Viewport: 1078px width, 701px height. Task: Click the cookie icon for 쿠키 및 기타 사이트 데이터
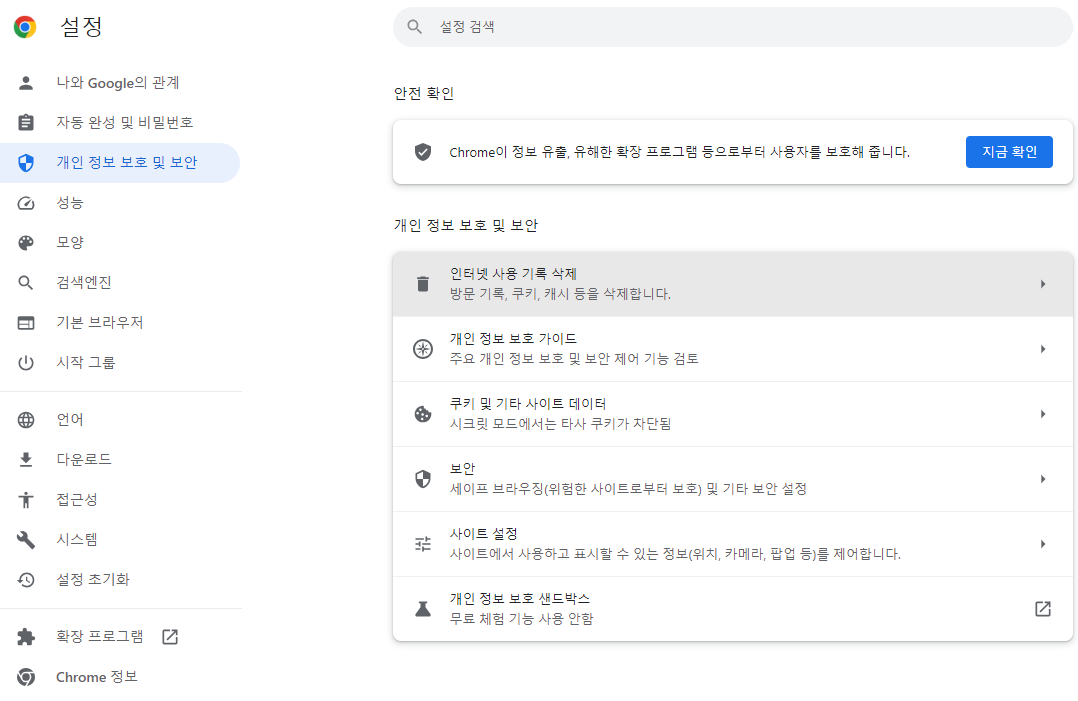[423, 414]
